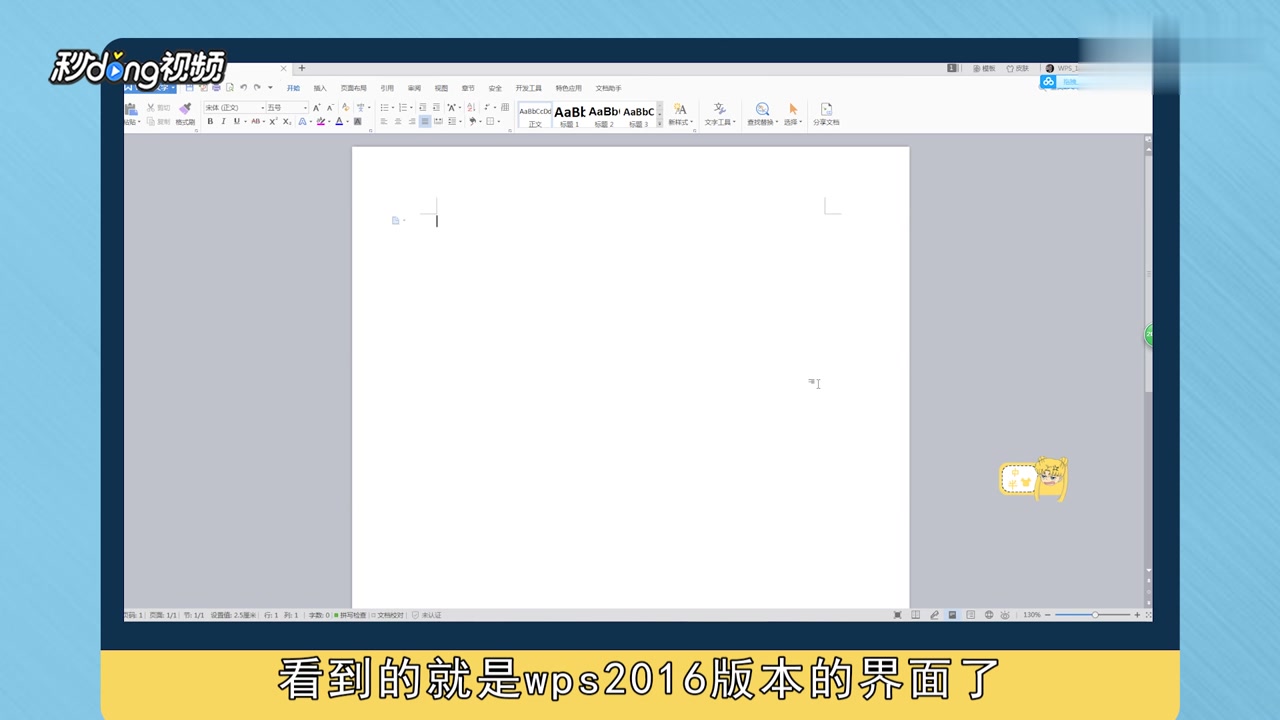Apply Superscript X² formatting

point(273,121)
